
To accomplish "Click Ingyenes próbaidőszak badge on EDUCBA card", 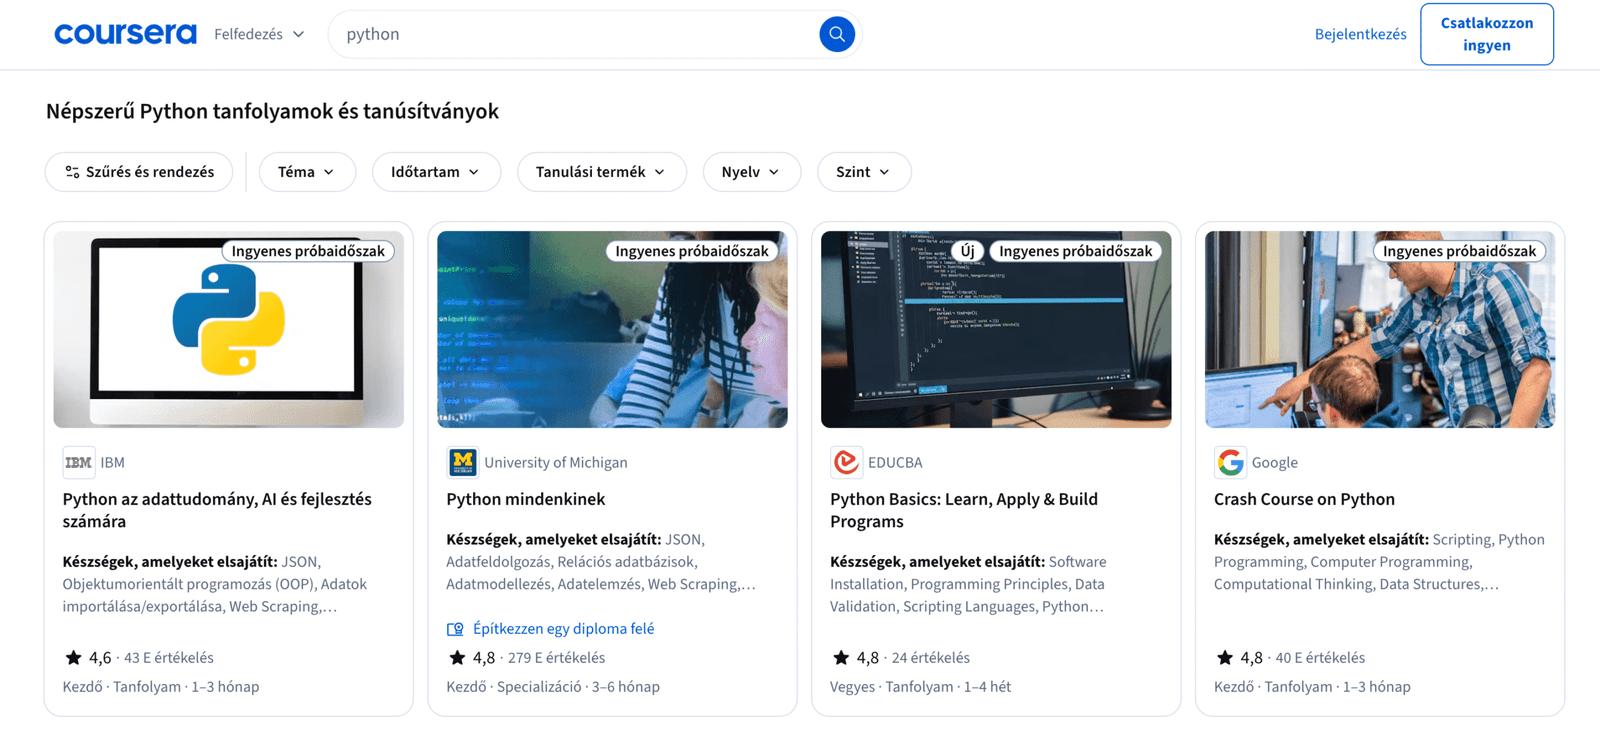I will [x=1076, y=251].
